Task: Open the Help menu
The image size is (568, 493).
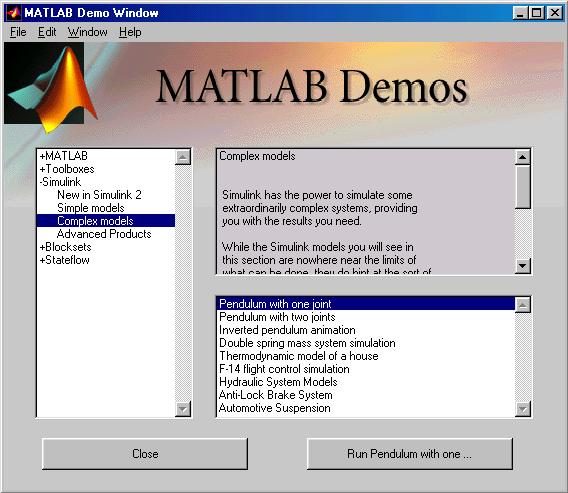Action: click(130, 32)
